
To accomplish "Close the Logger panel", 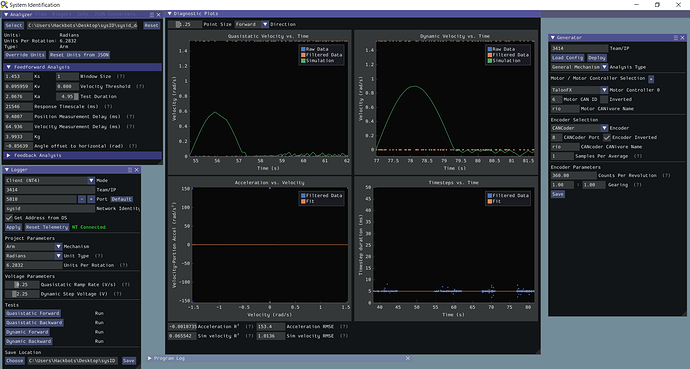I will (137, 170).
